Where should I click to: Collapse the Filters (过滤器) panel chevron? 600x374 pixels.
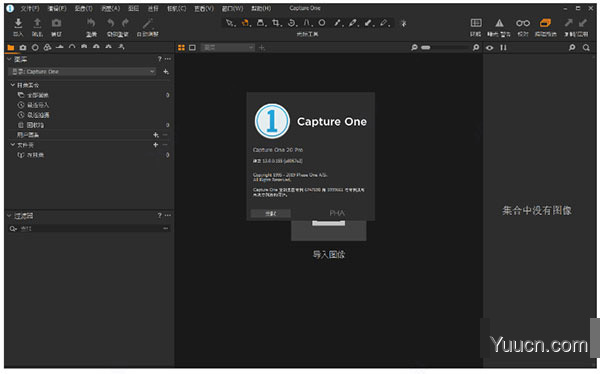tap(10, 216)
